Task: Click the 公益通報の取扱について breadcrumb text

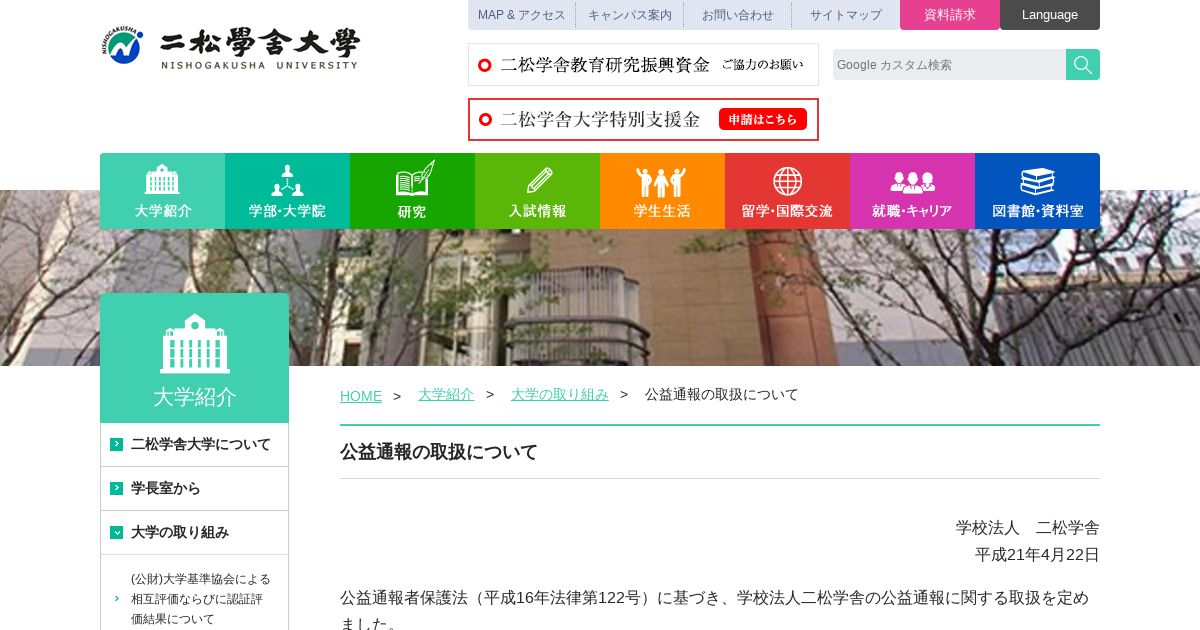Action: click(x=722, y=394)
